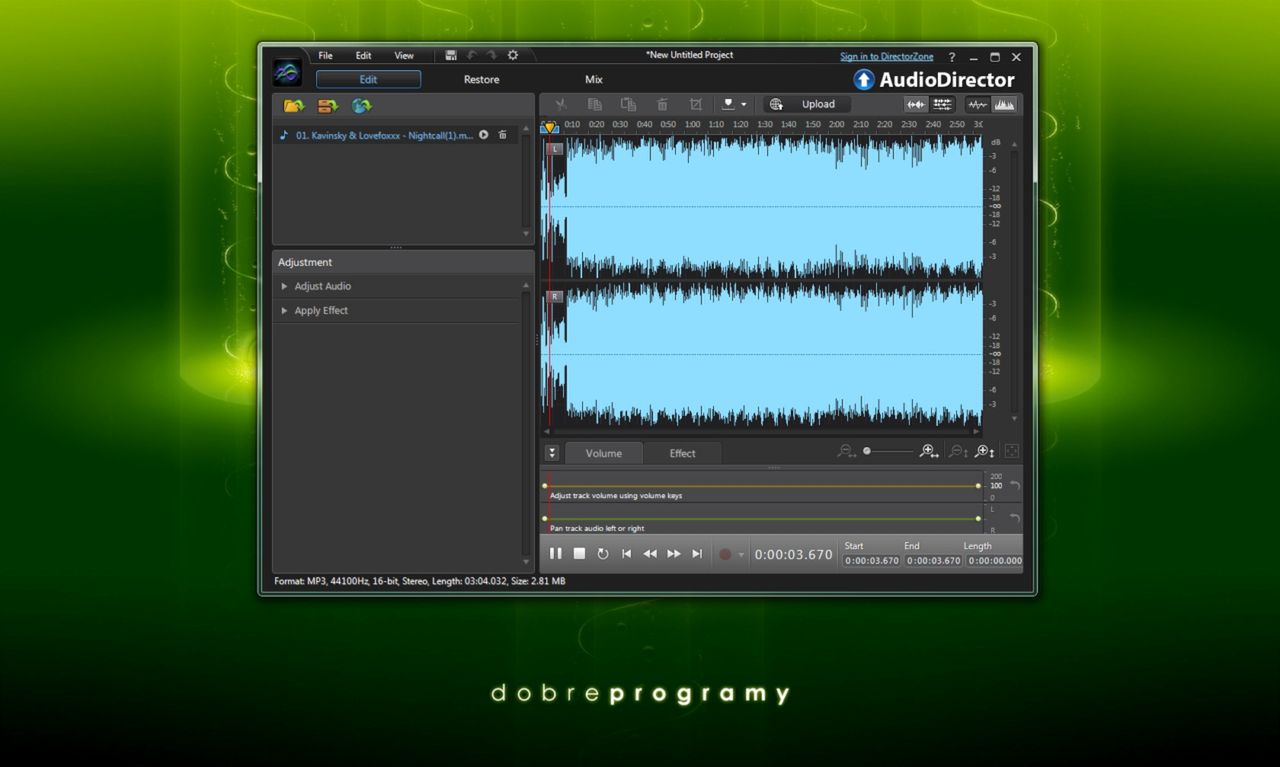Click the undo arrow in title bar

[x=472, y=55]
